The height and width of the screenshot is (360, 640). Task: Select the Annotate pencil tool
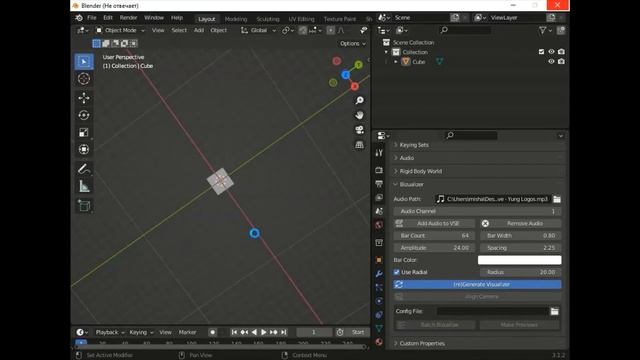pos(84,169)
